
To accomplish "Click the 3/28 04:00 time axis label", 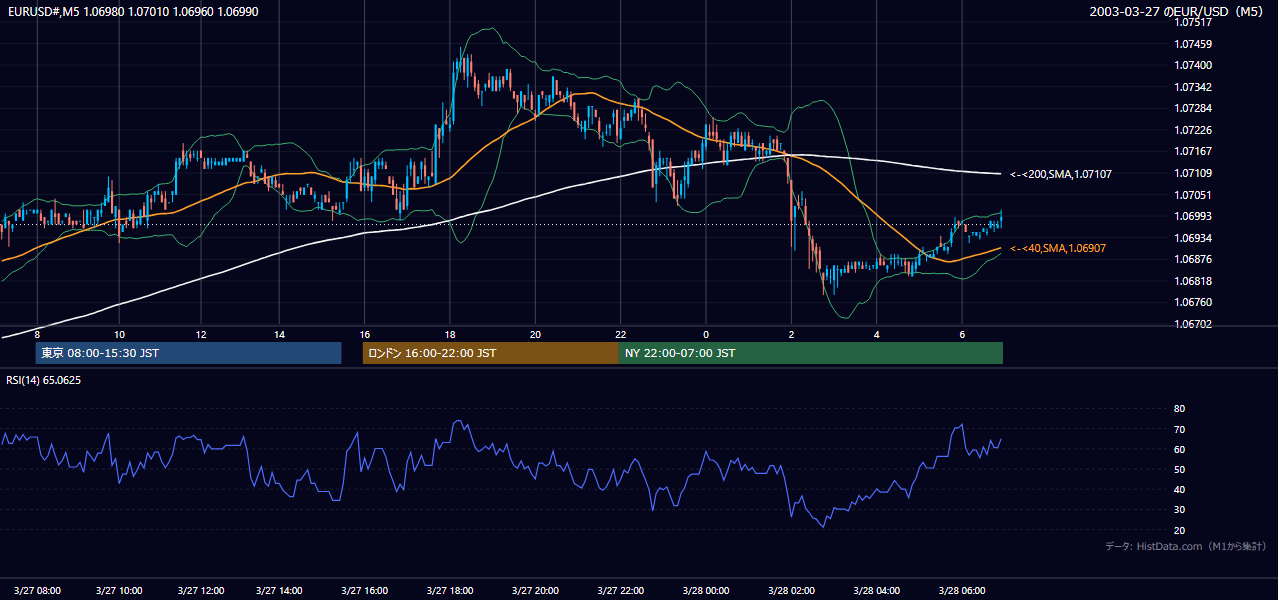I will (877, 590).
